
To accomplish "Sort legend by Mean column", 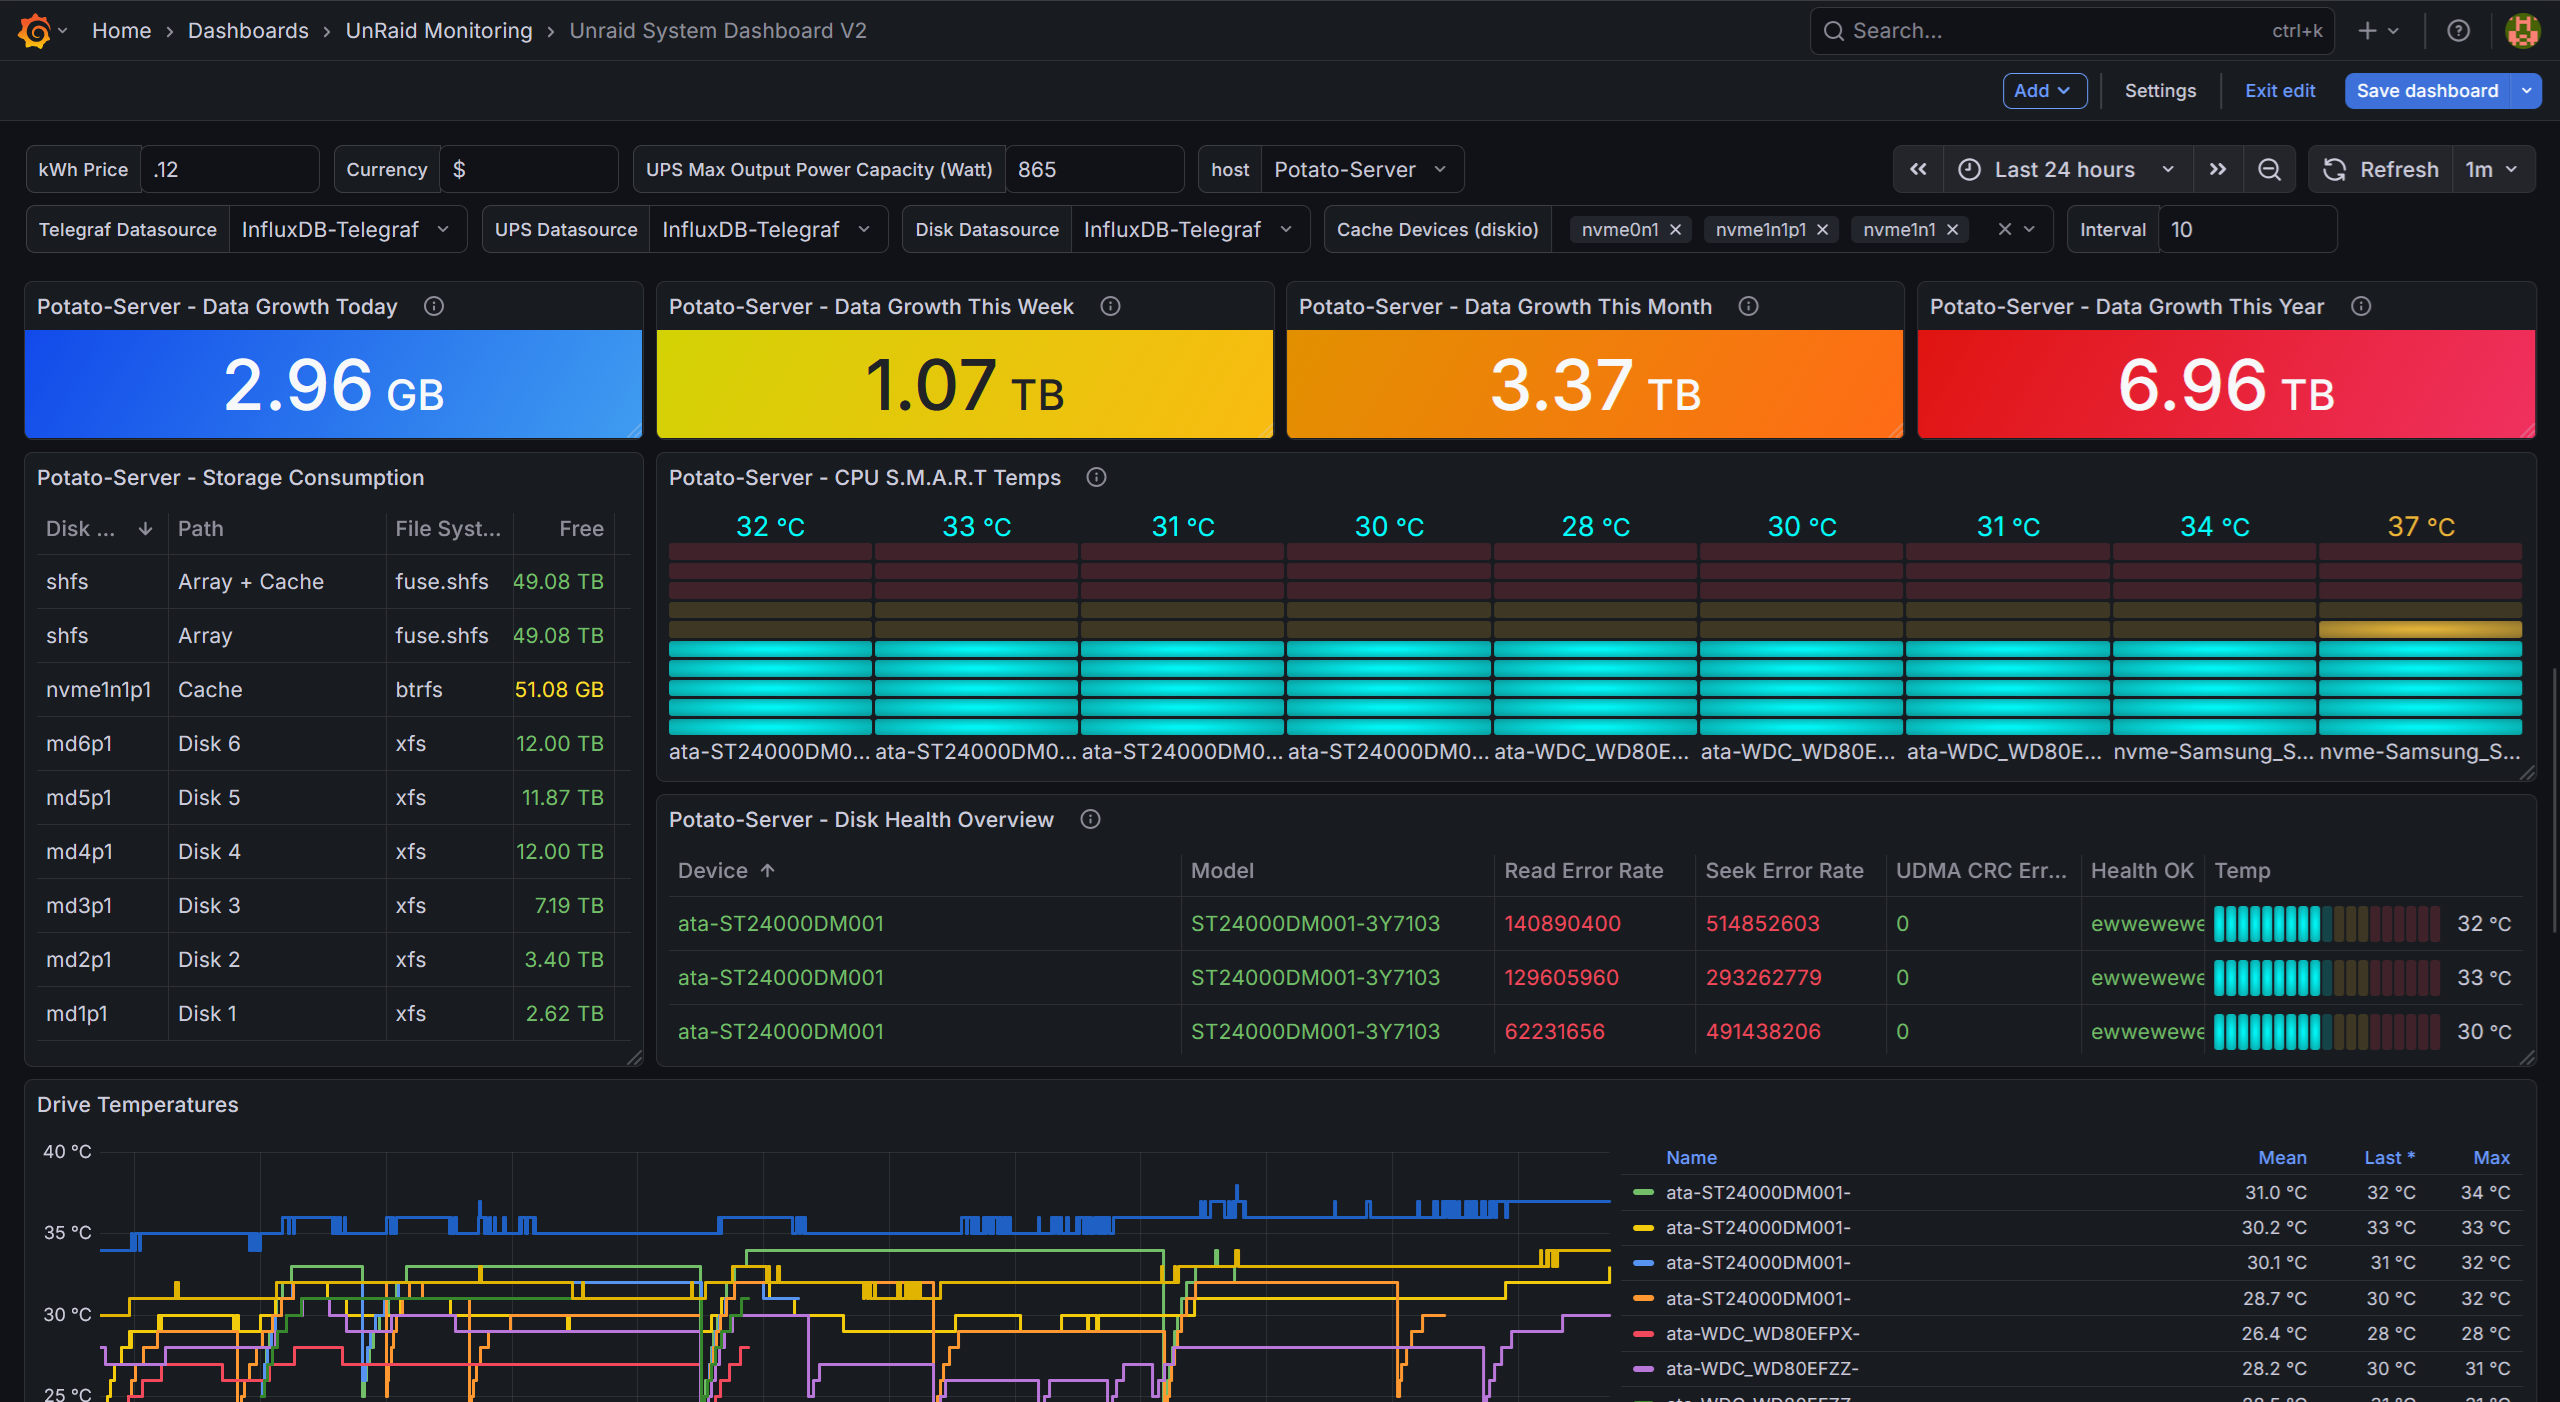I will (2282, 1158).
